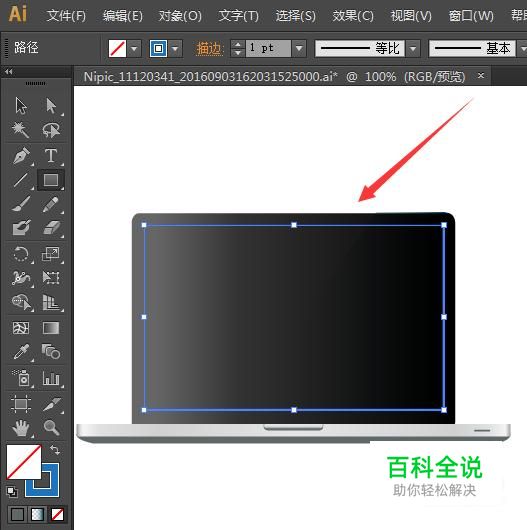Screen dimensions: 527x530
Task: Select the Direct Selection tool
Action: [x=51, y=106]
